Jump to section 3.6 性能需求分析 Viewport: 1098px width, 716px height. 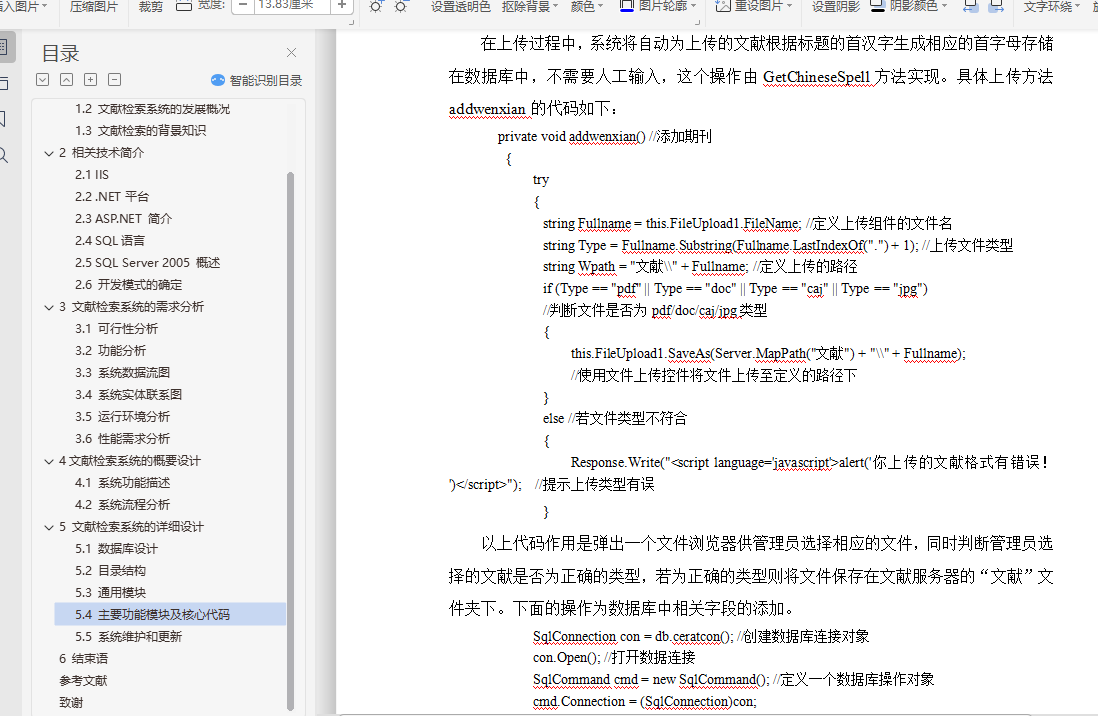click(x=123, y=439)
